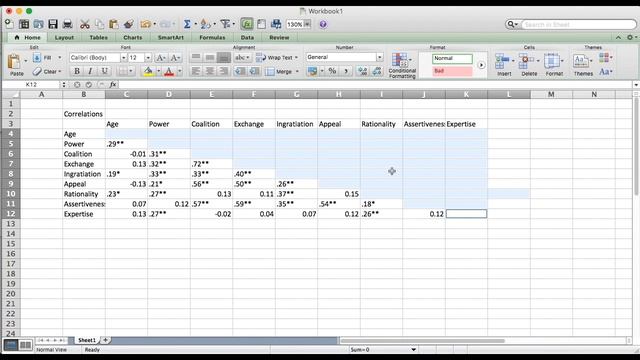Paste with the clipboard icon in the top toolbar
640x360 pixels.
[114, 24]
